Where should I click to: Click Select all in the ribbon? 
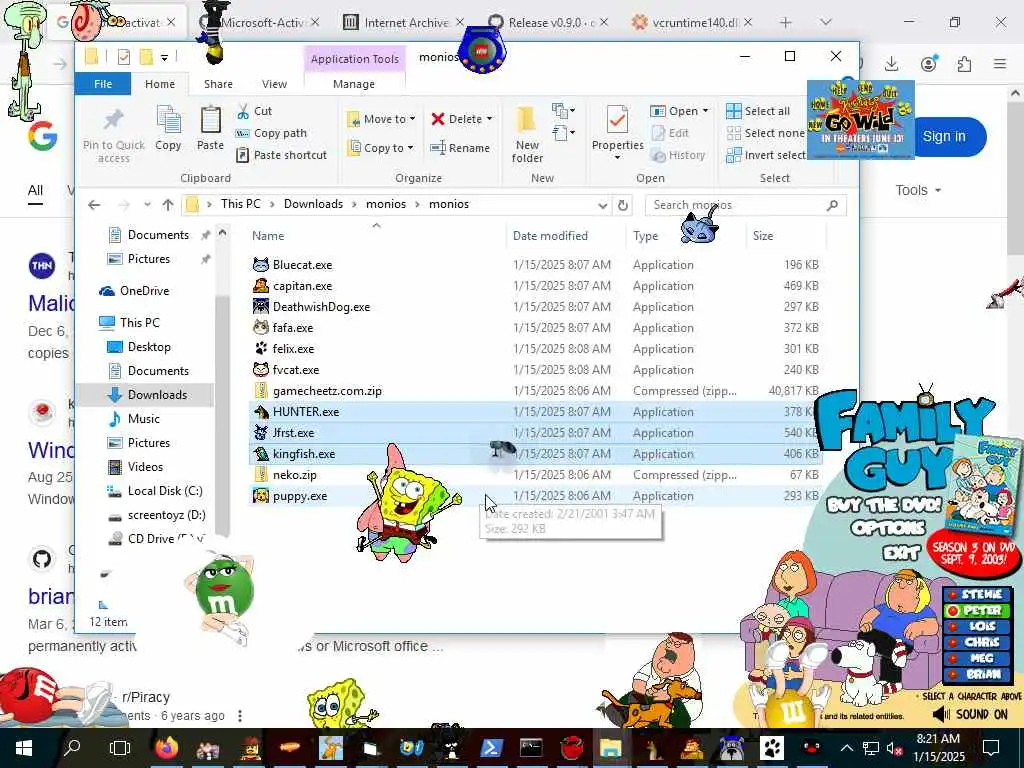758,111
